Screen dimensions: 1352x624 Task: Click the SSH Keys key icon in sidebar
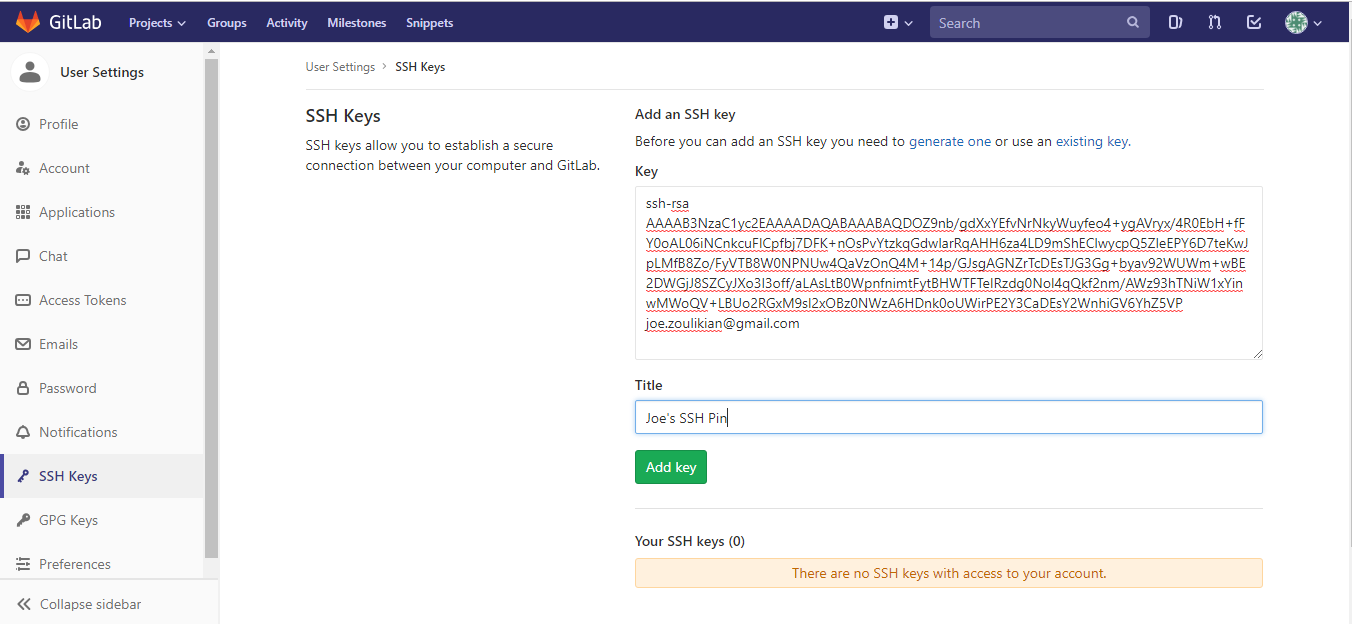click(23, 476)
